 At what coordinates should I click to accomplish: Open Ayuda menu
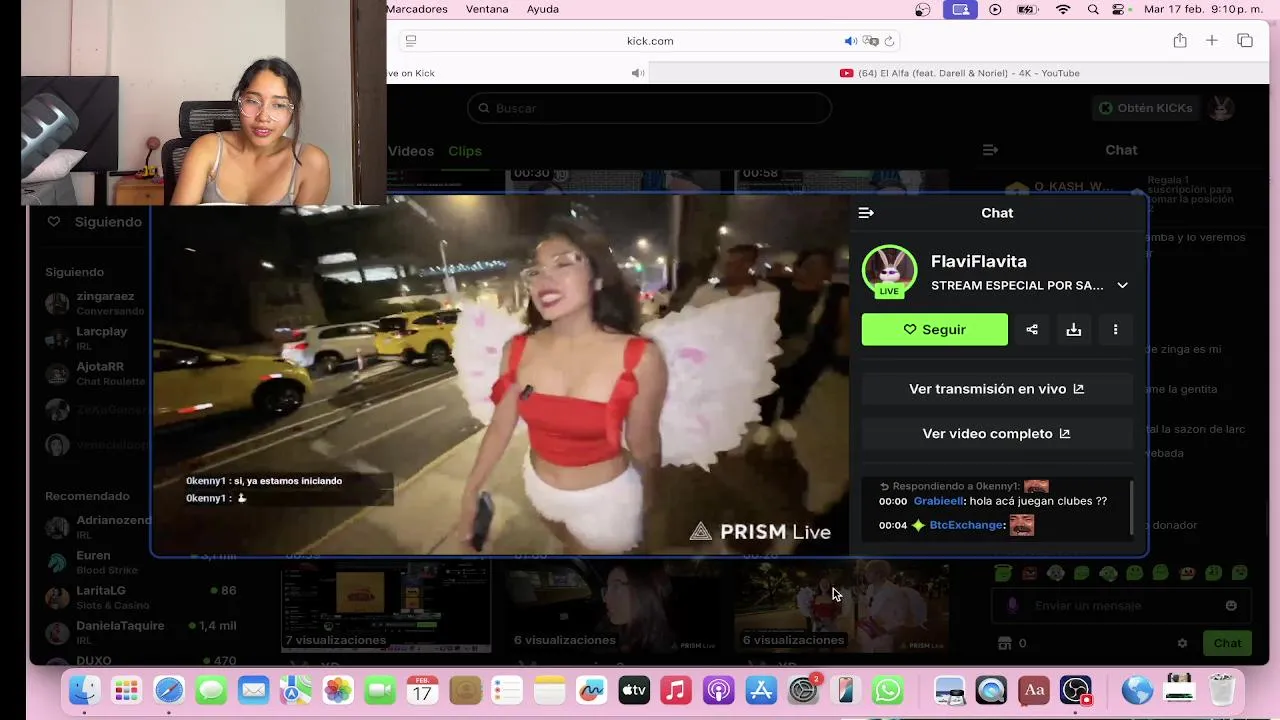coord(543,9)
